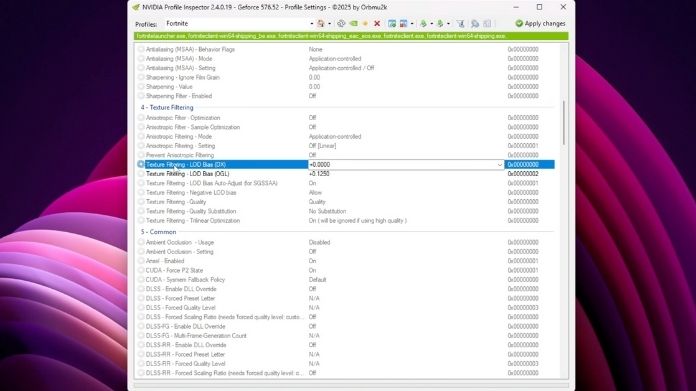696x391 pixels.
Task: Select Anisotropic Filter - Sample Optimization row
Action: pyautogui.click(x=346, y=127)
